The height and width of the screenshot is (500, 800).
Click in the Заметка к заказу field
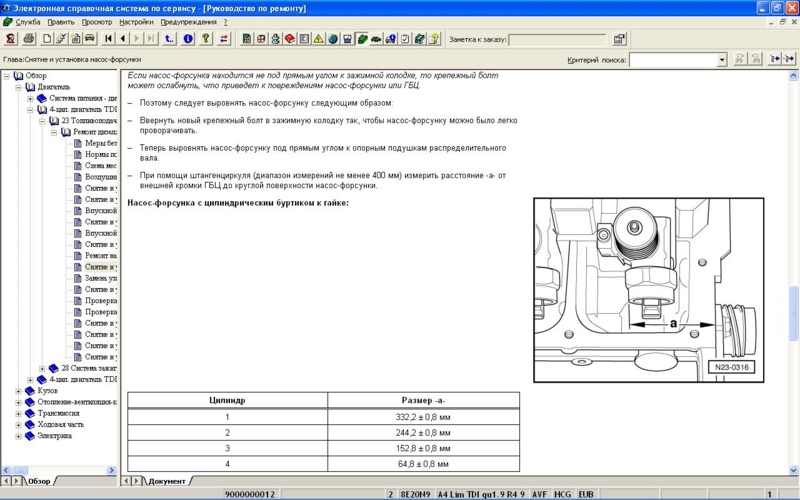pyautogui.click(x=556, y=40)
